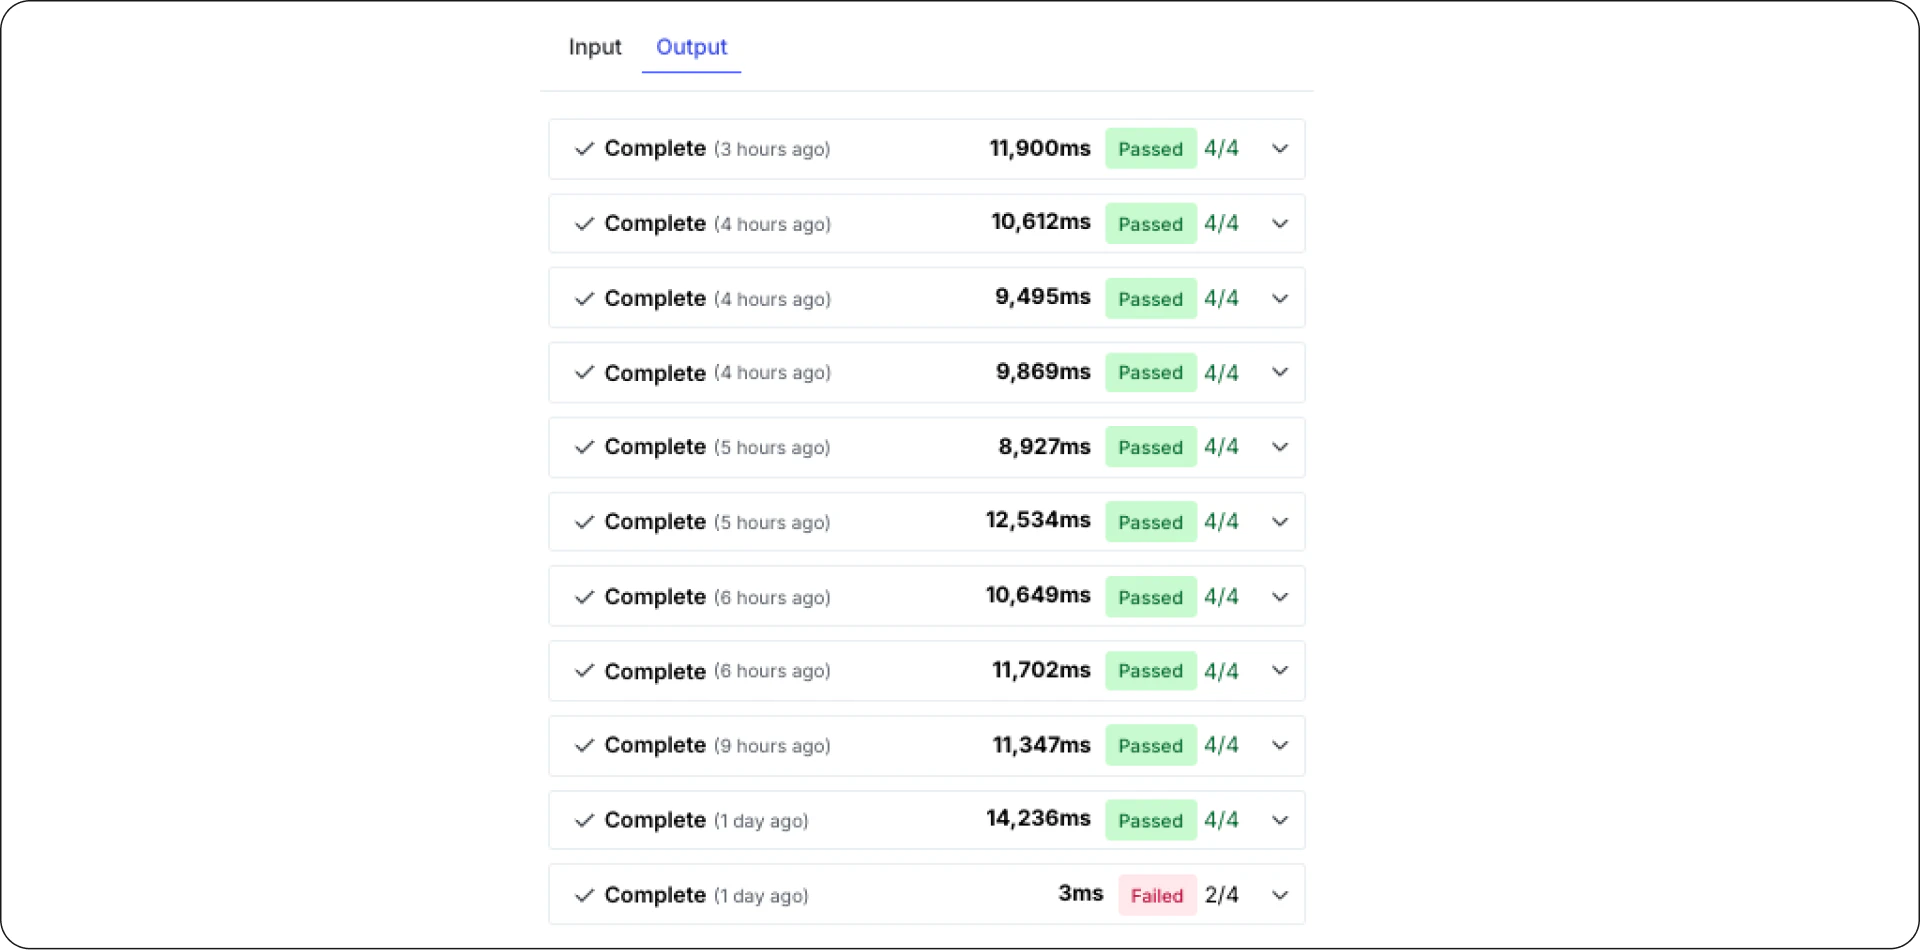Click the 14,236ms duration value
This screenshot has height=950, width=1920.
pos(1038,819)
